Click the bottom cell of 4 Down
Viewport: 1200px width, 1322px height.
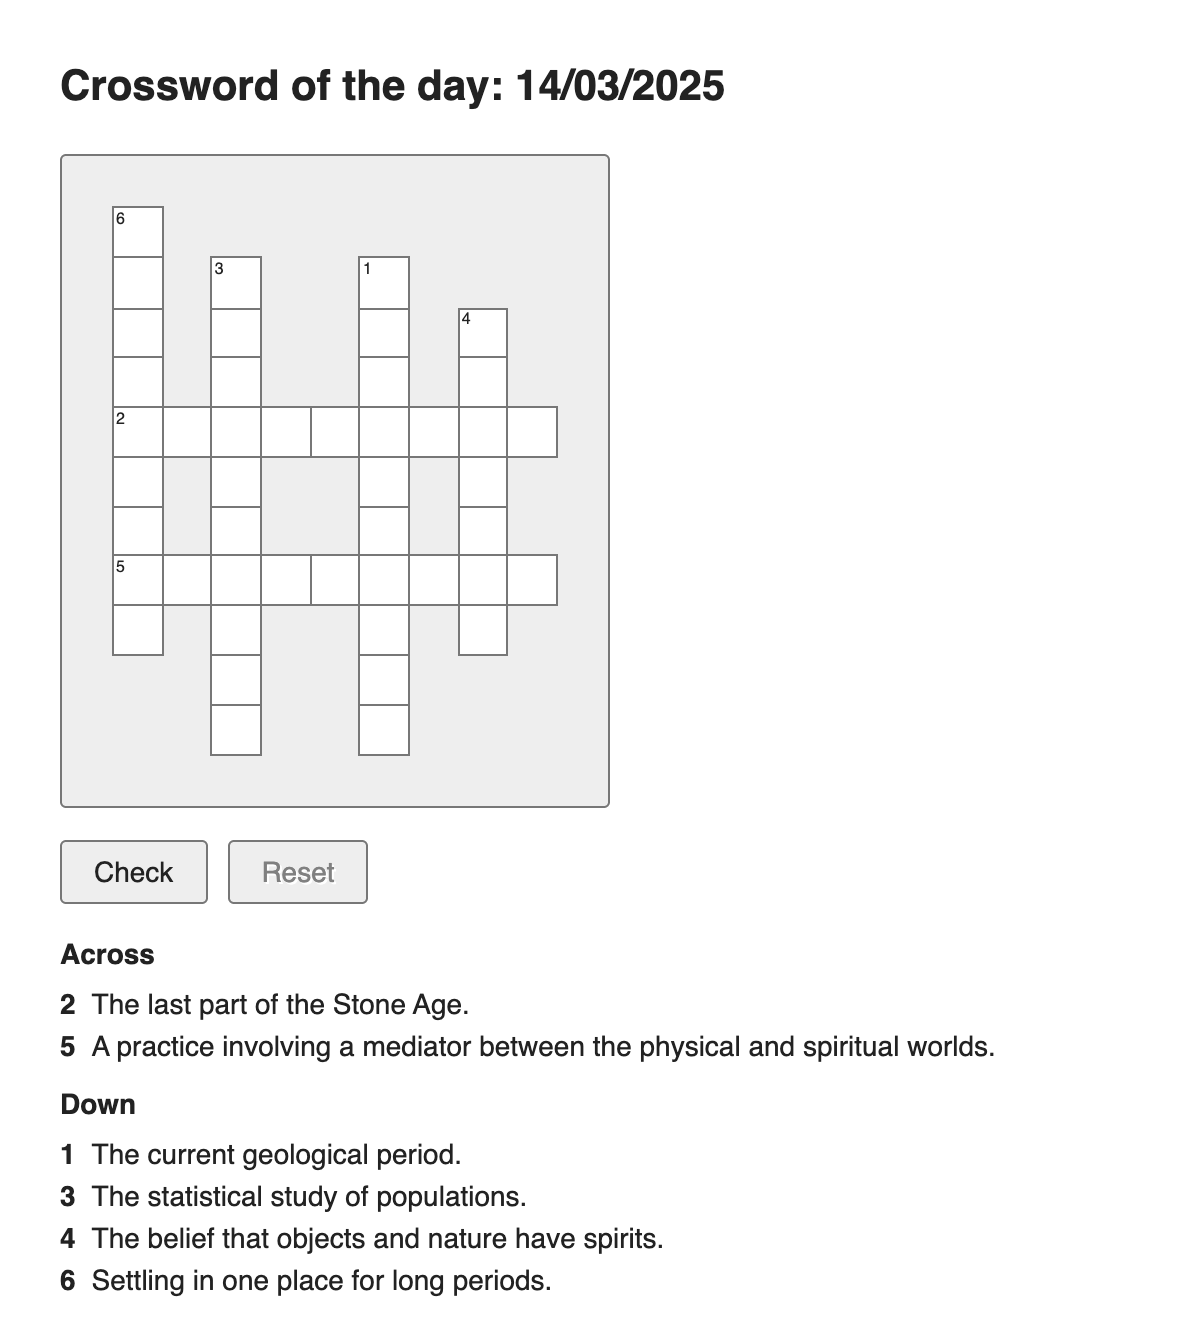pyautogui.click(x=483, y=630)
